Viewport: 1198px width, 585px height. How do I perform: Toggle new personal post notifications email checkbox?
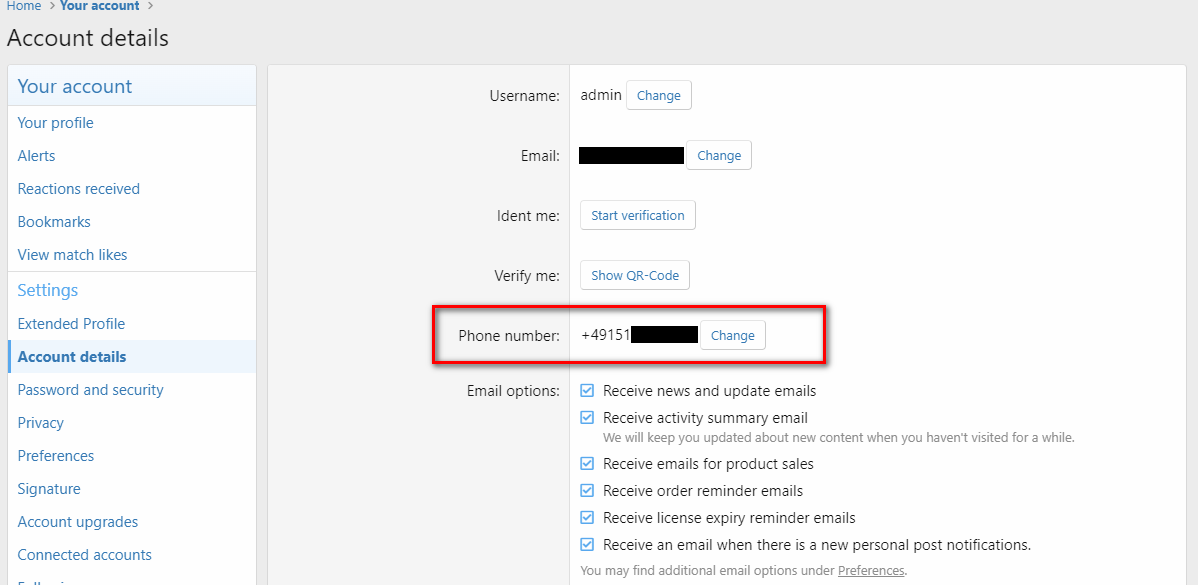[x=588, y=545]
